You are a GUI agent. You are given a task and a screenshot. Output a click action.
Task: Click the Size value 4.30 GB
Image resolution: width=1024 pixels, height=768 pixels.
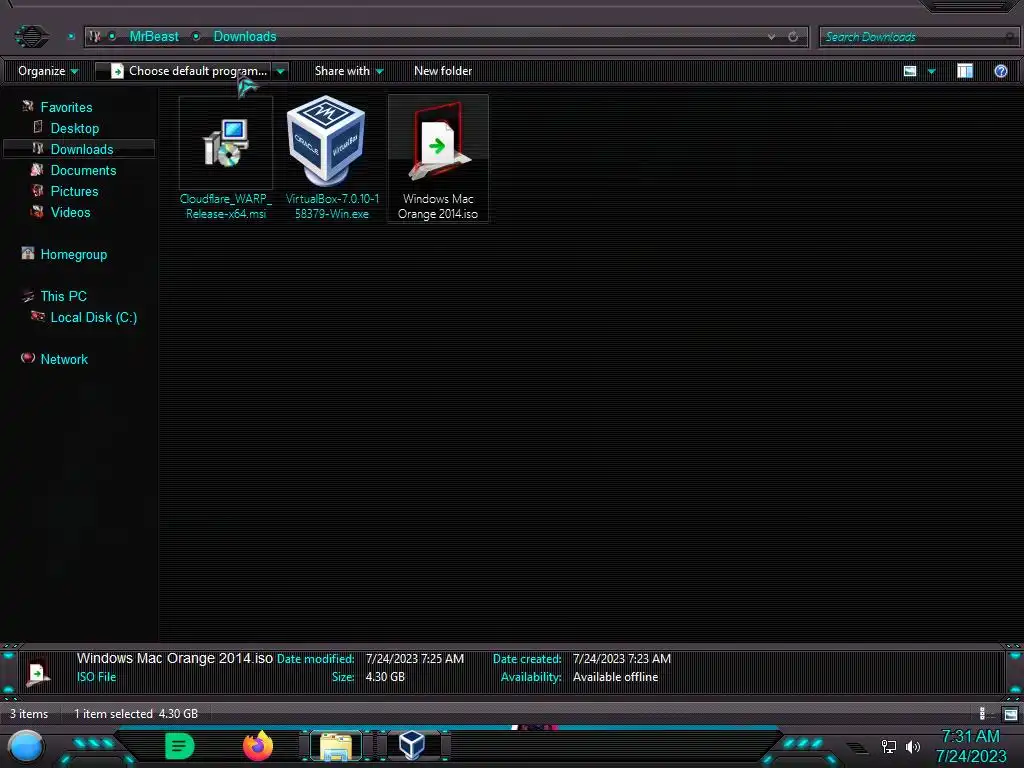pyautogui.click(x=385, y=677)
